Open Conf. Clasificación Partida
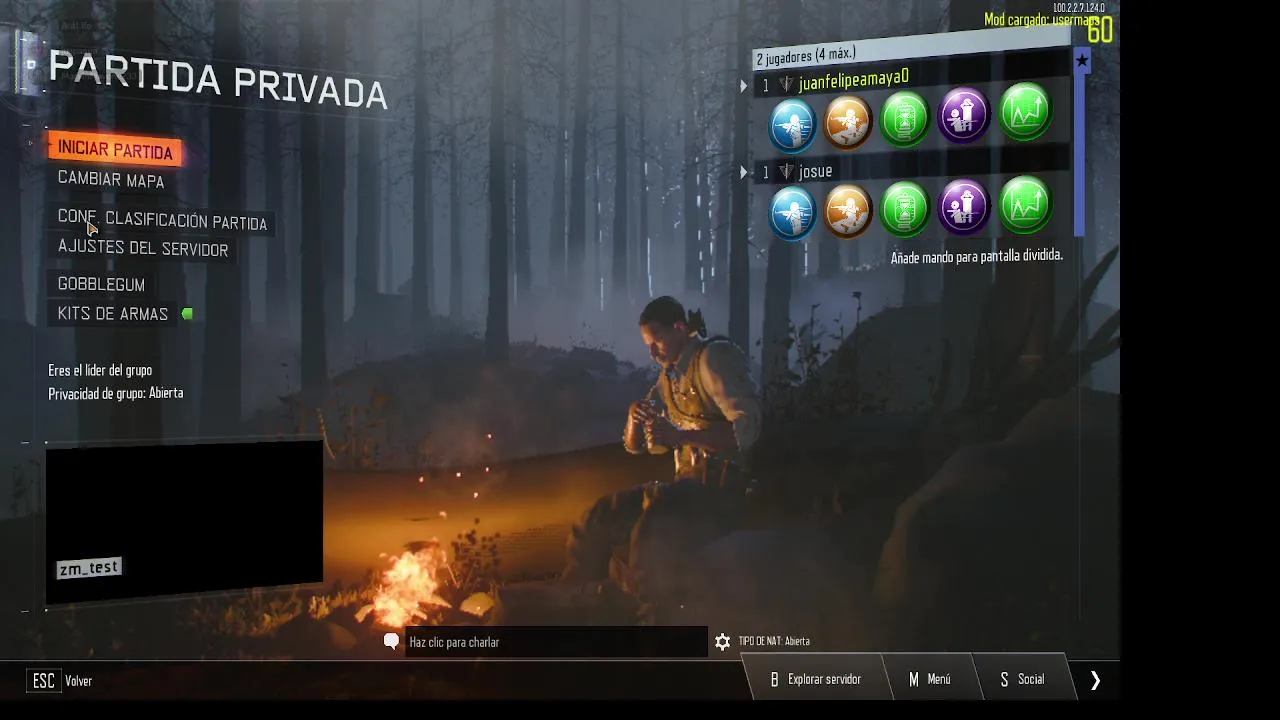The width and height of the screenshot is (1280, 720). [162, 220]
